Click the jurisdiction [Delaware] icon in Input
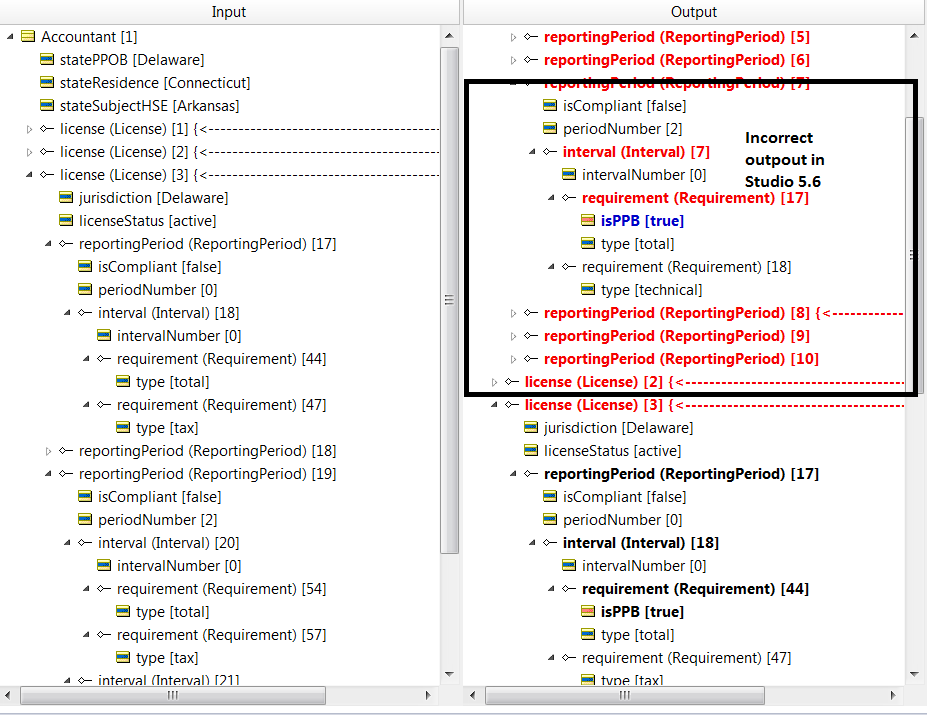The height and width of the screenshot is (715, 927). click(66, 198)
